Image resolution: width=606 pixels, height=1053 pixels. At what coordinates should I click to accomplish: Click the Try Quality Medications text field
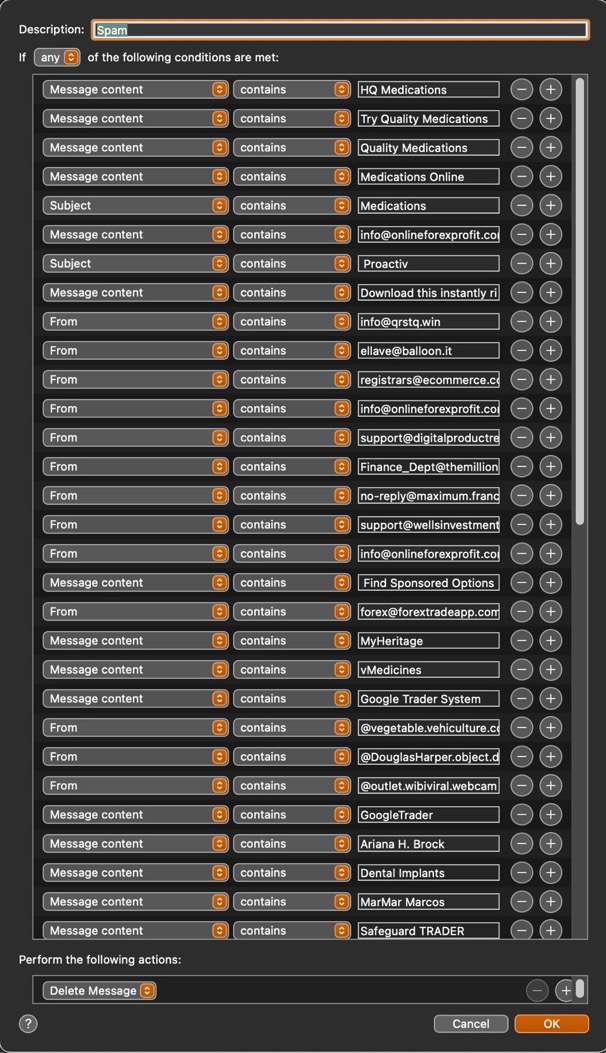pyautogui.click(x=429, y=118)
